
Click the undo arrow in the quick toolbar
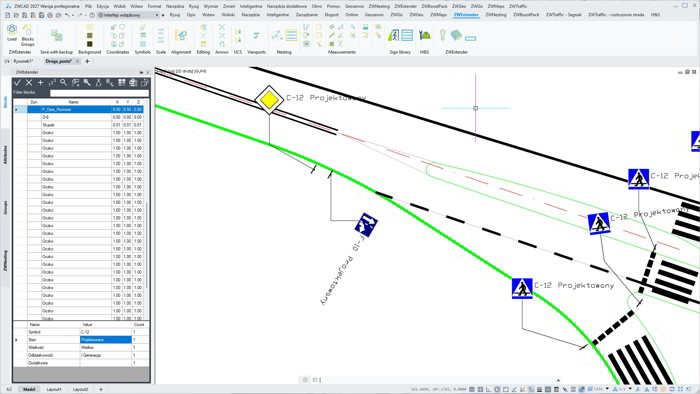pyautogui.click(x=67, y=15)
